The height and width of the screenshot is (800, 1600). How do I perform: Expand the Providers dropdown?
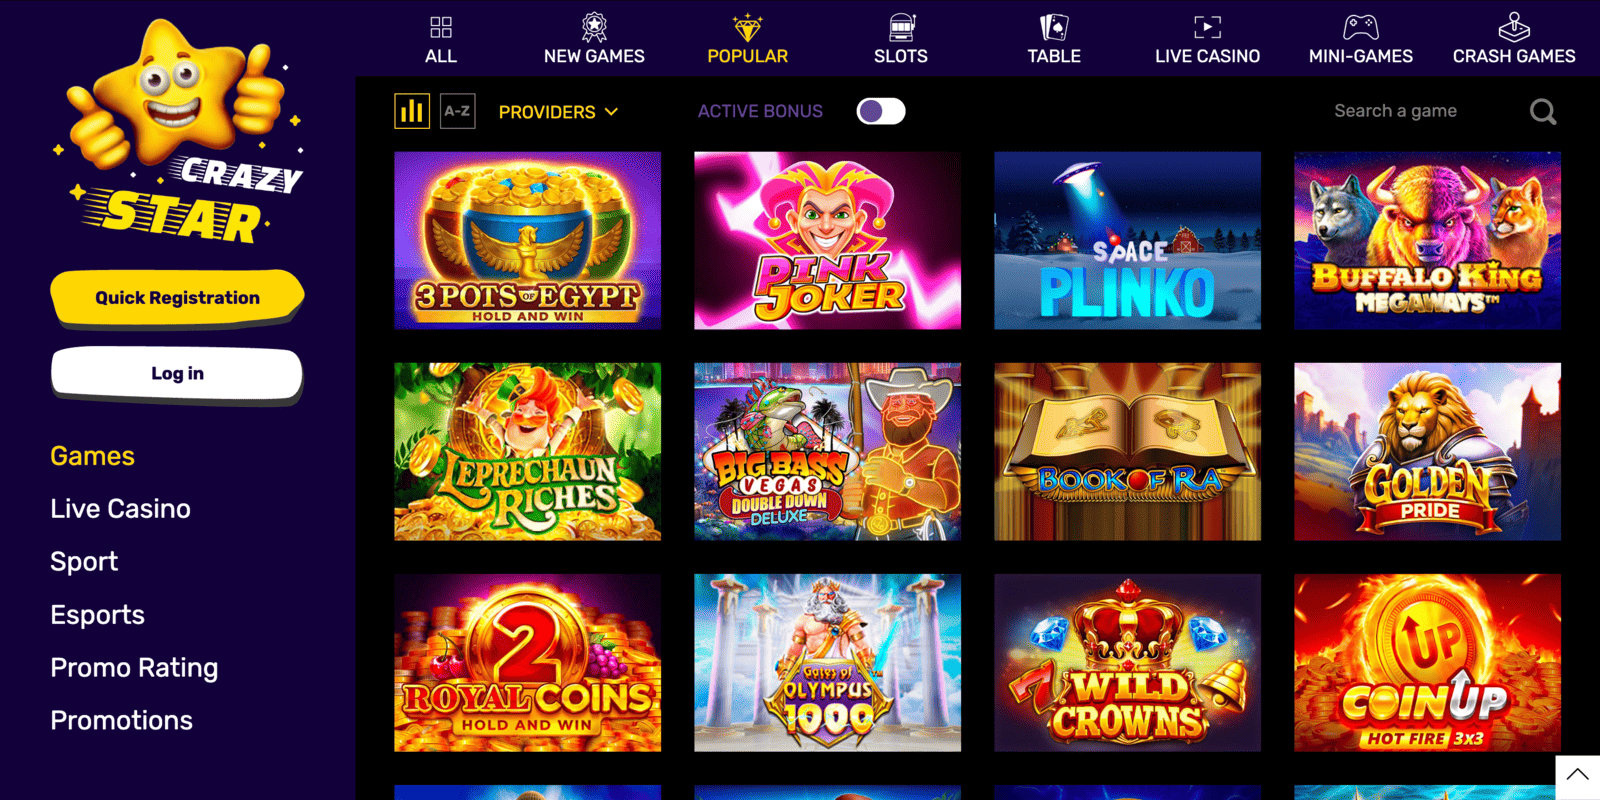pos(558,112)
